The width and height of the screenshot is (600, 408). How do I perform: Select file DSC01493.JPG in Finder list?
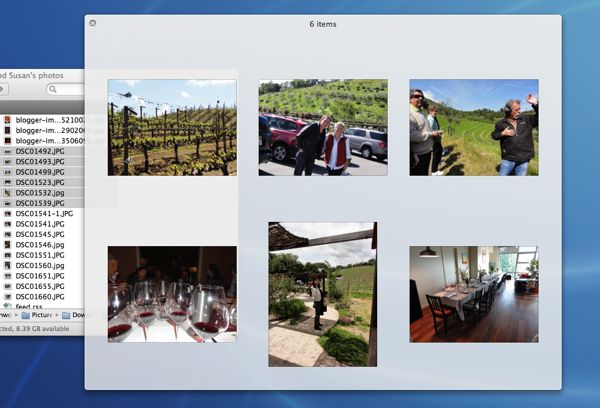point(40,162)
